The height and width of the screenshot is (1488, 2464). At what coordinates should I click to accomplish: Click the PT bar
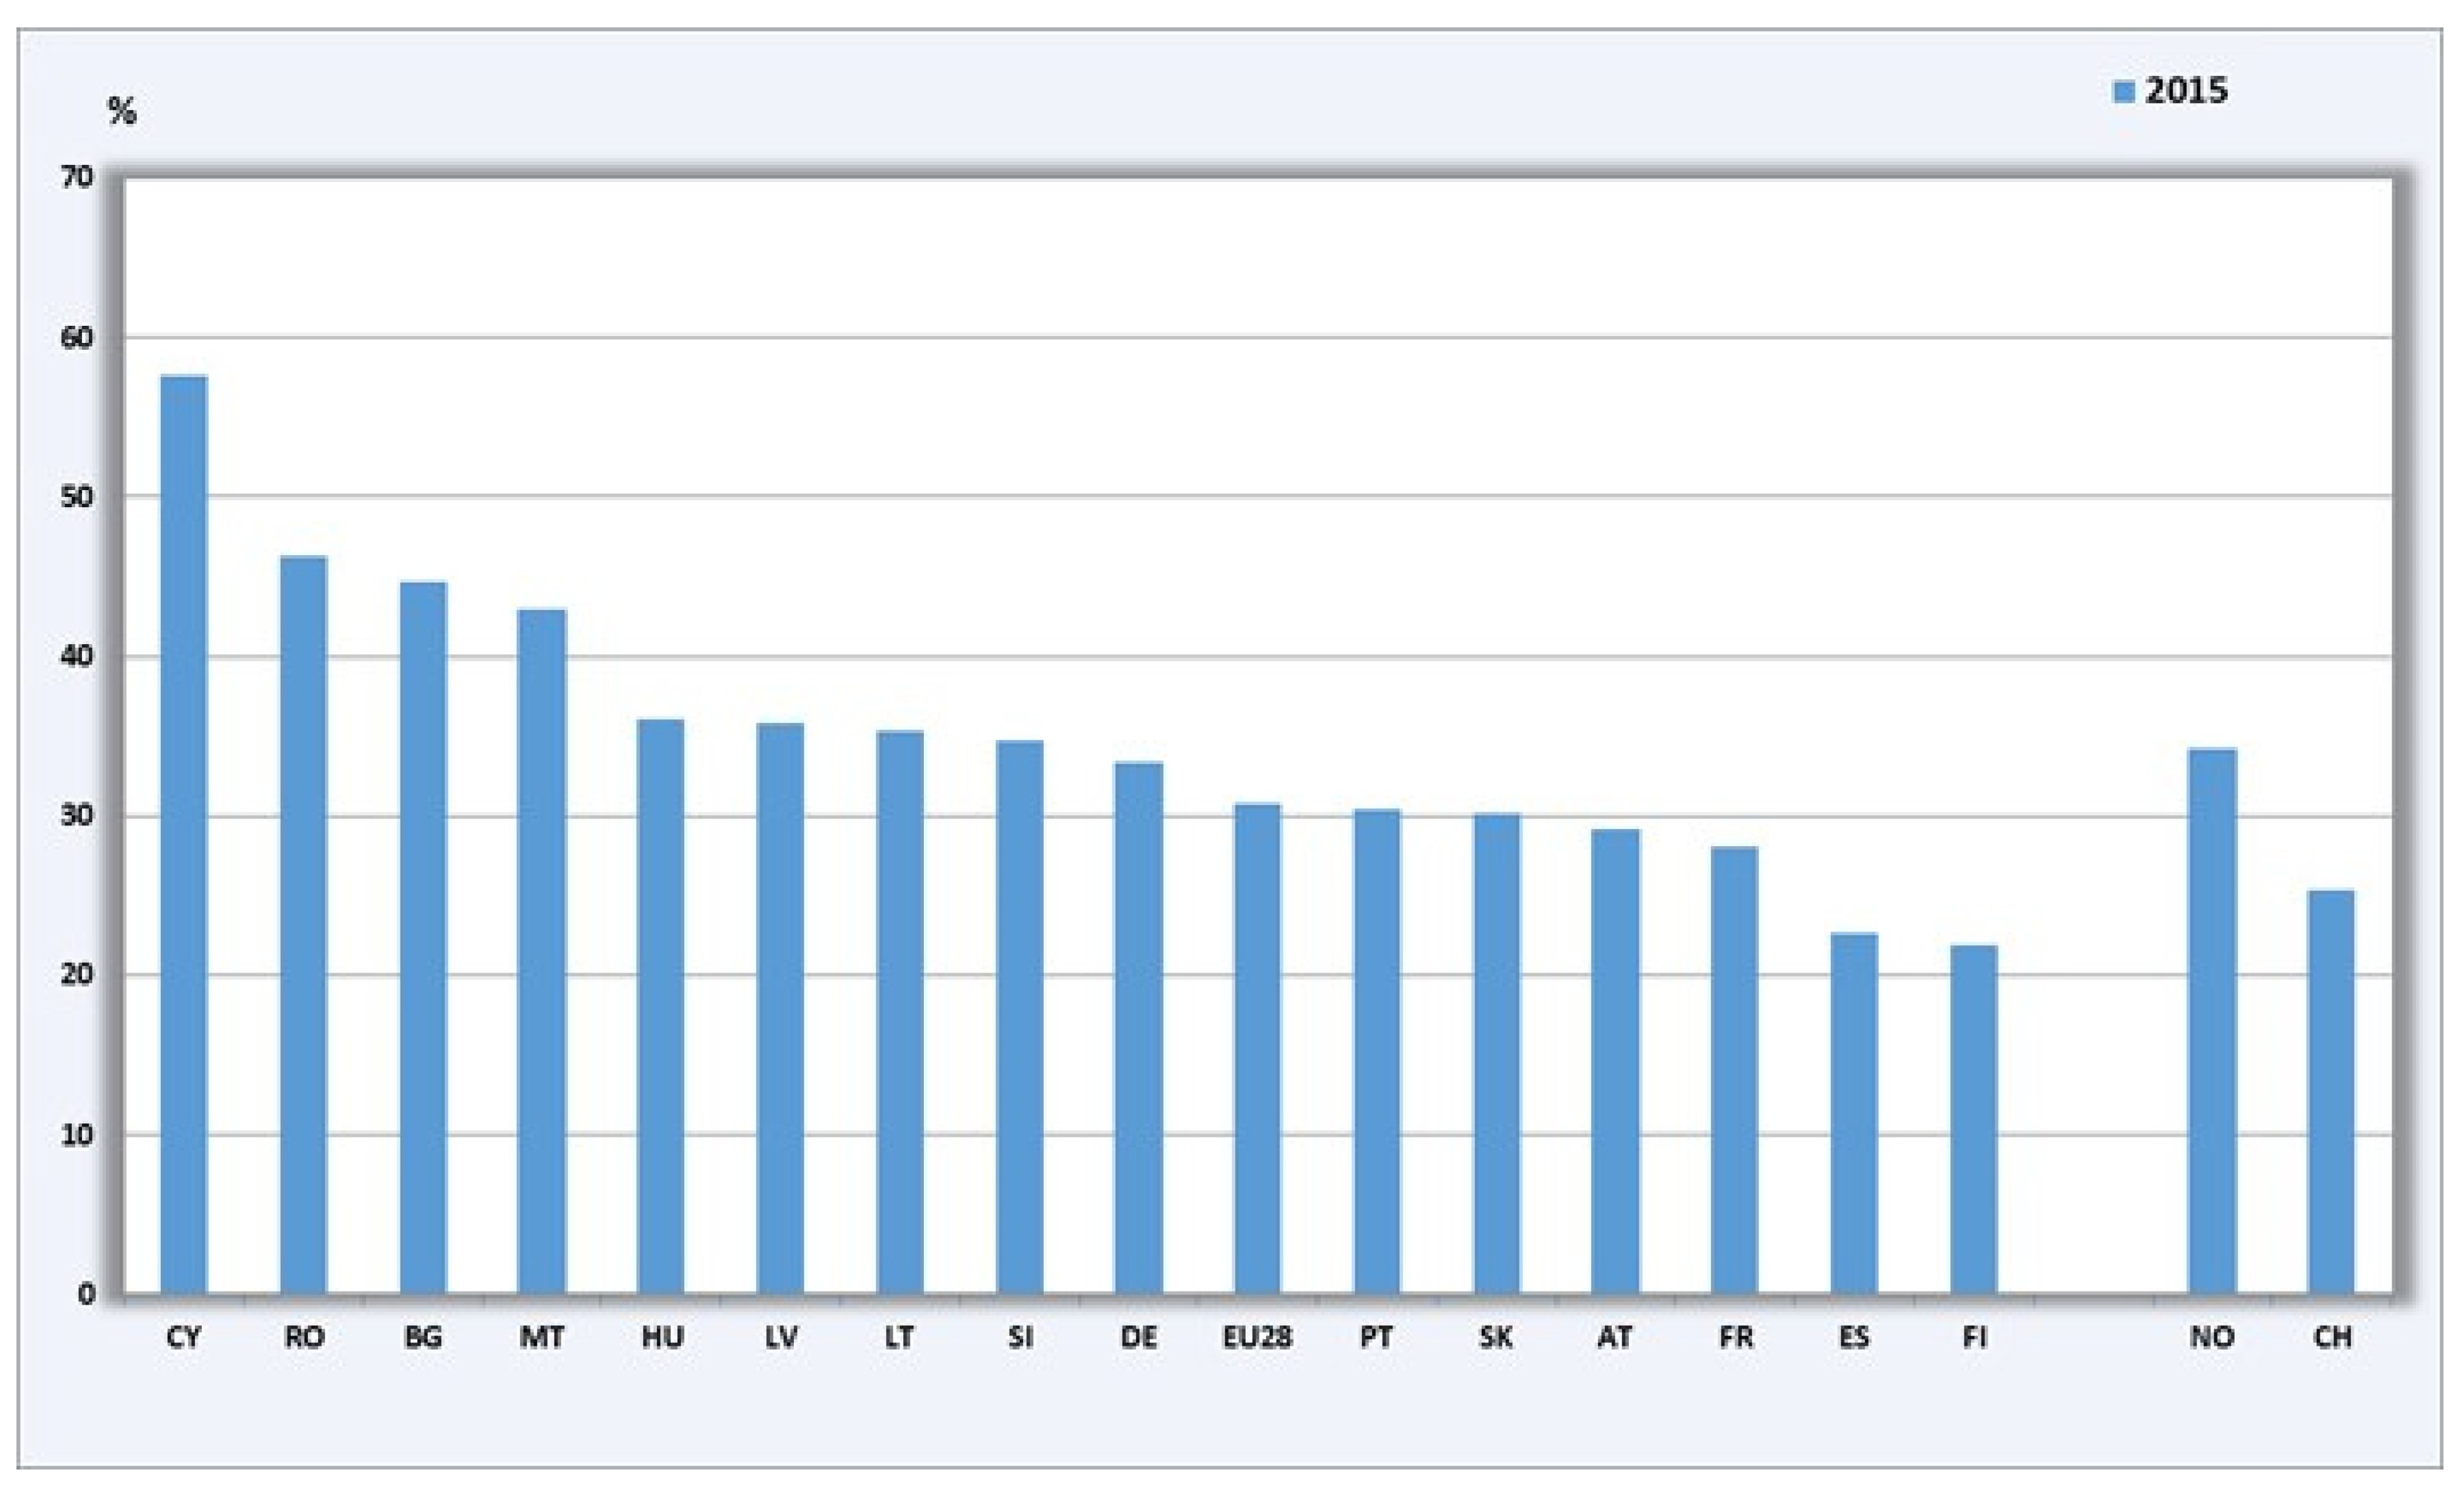pos(1377,1051)
